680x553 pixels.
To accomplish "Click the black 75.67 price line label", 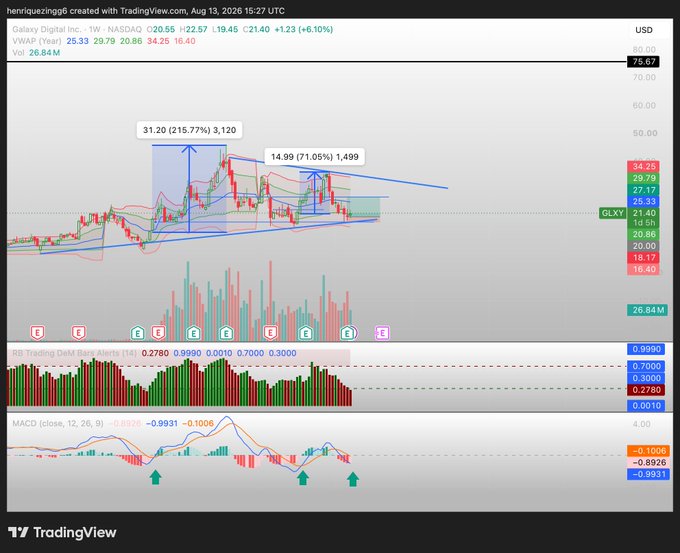I will pos(644,62).
